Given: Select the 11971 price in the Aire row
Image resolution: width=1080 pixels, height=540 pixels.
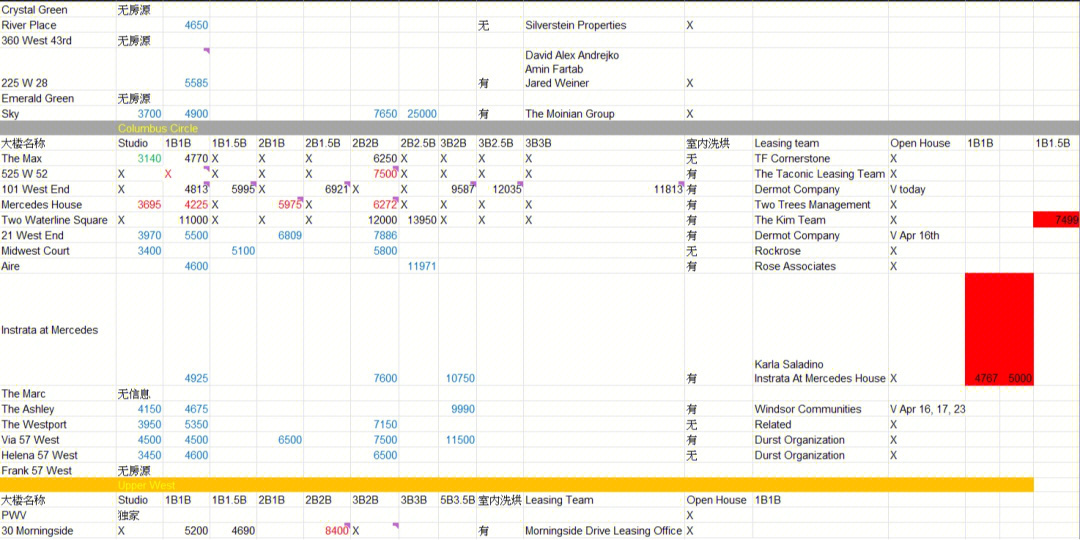Looking at the screenshot, I should pos(422,267).
